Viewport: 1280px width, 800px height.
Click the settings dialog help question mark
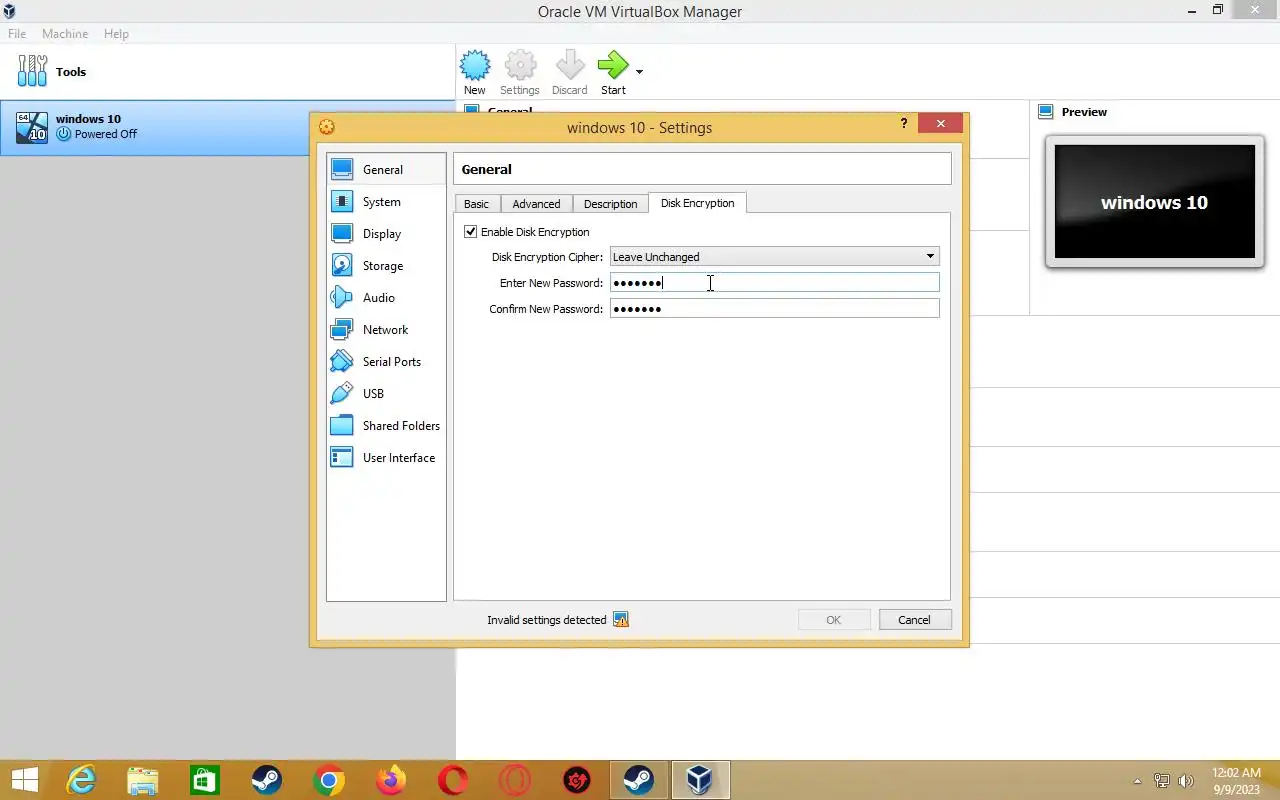click(x=904, y=124)
